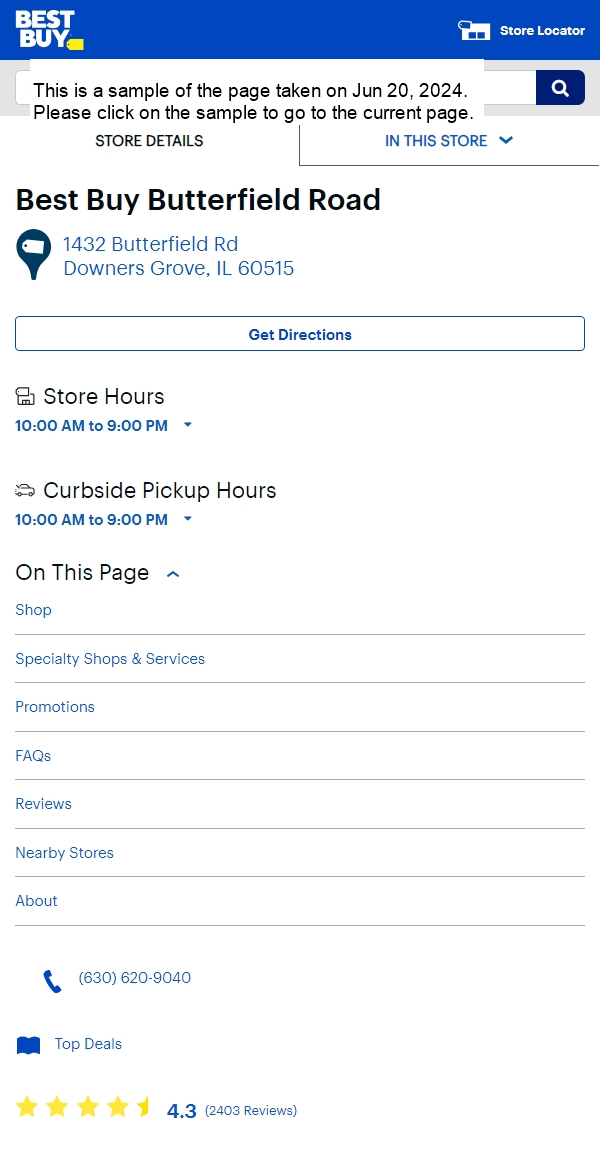600x1170 pixels.
Task: Open the 2403 Reviews link
Action: (x=251, y=1110)
